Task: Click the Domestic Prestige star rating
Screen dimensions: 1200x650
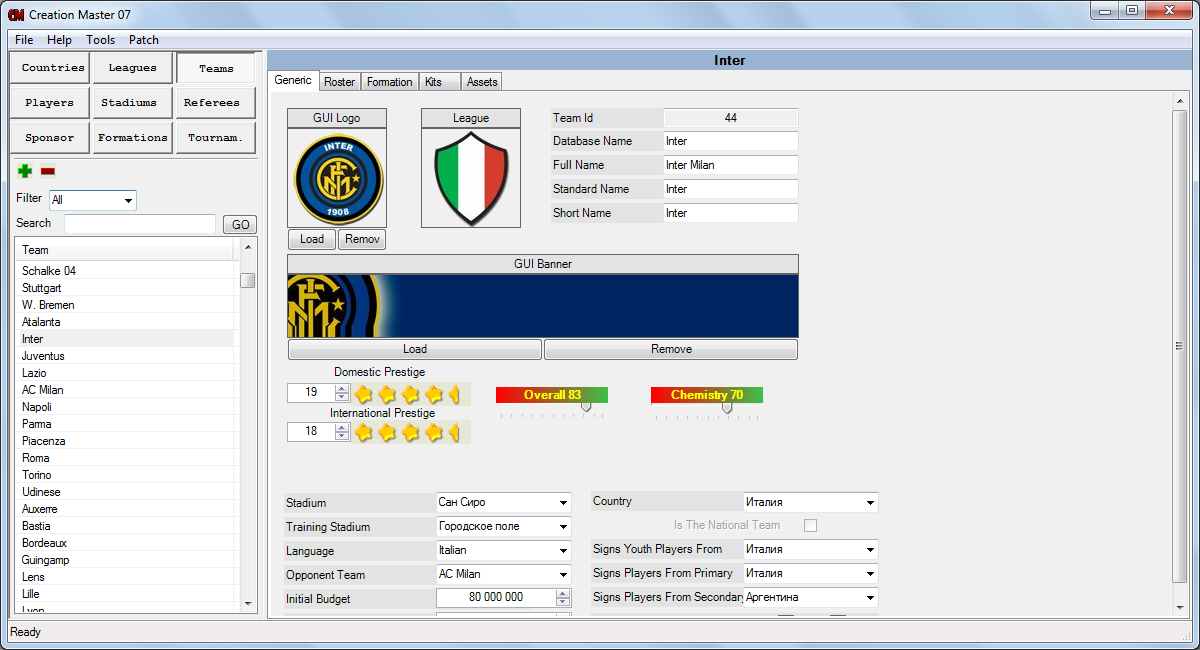Action: (x=410, y=393)
